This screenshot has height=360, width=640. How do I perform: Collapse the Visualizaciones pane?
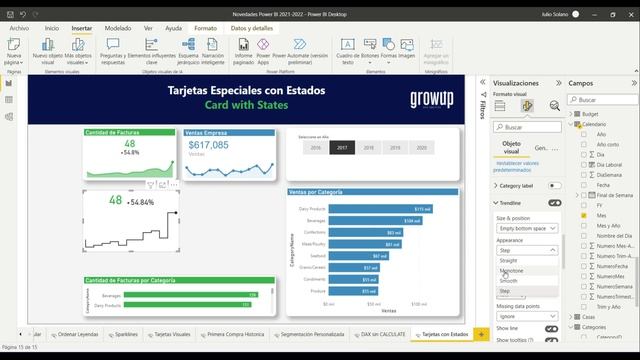pos(558,83)
